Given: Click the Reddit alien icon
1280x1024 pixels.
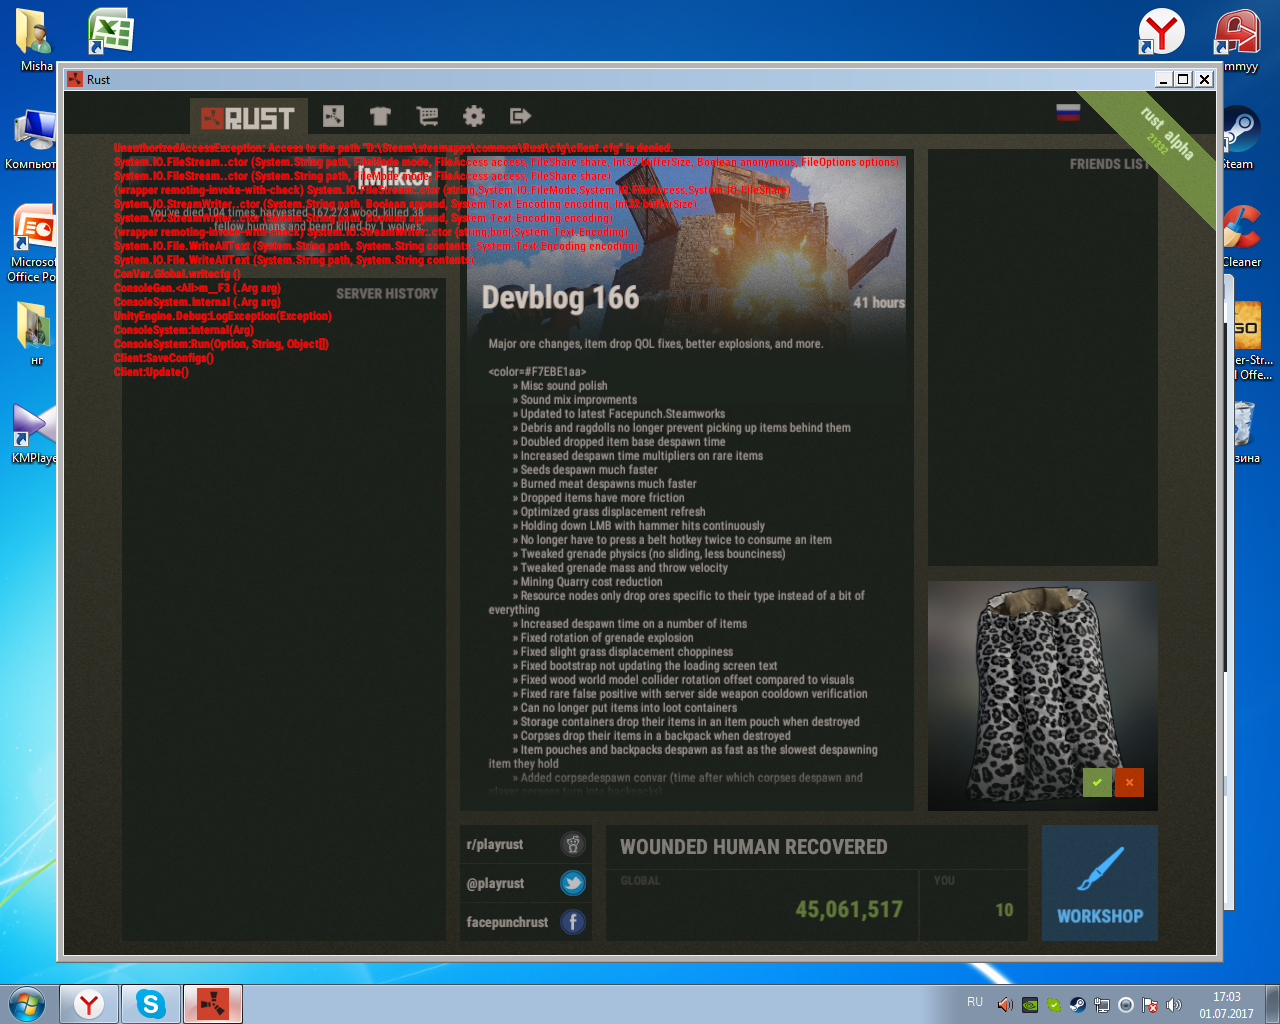Looking at the screenshot, I should click(573, 844).
